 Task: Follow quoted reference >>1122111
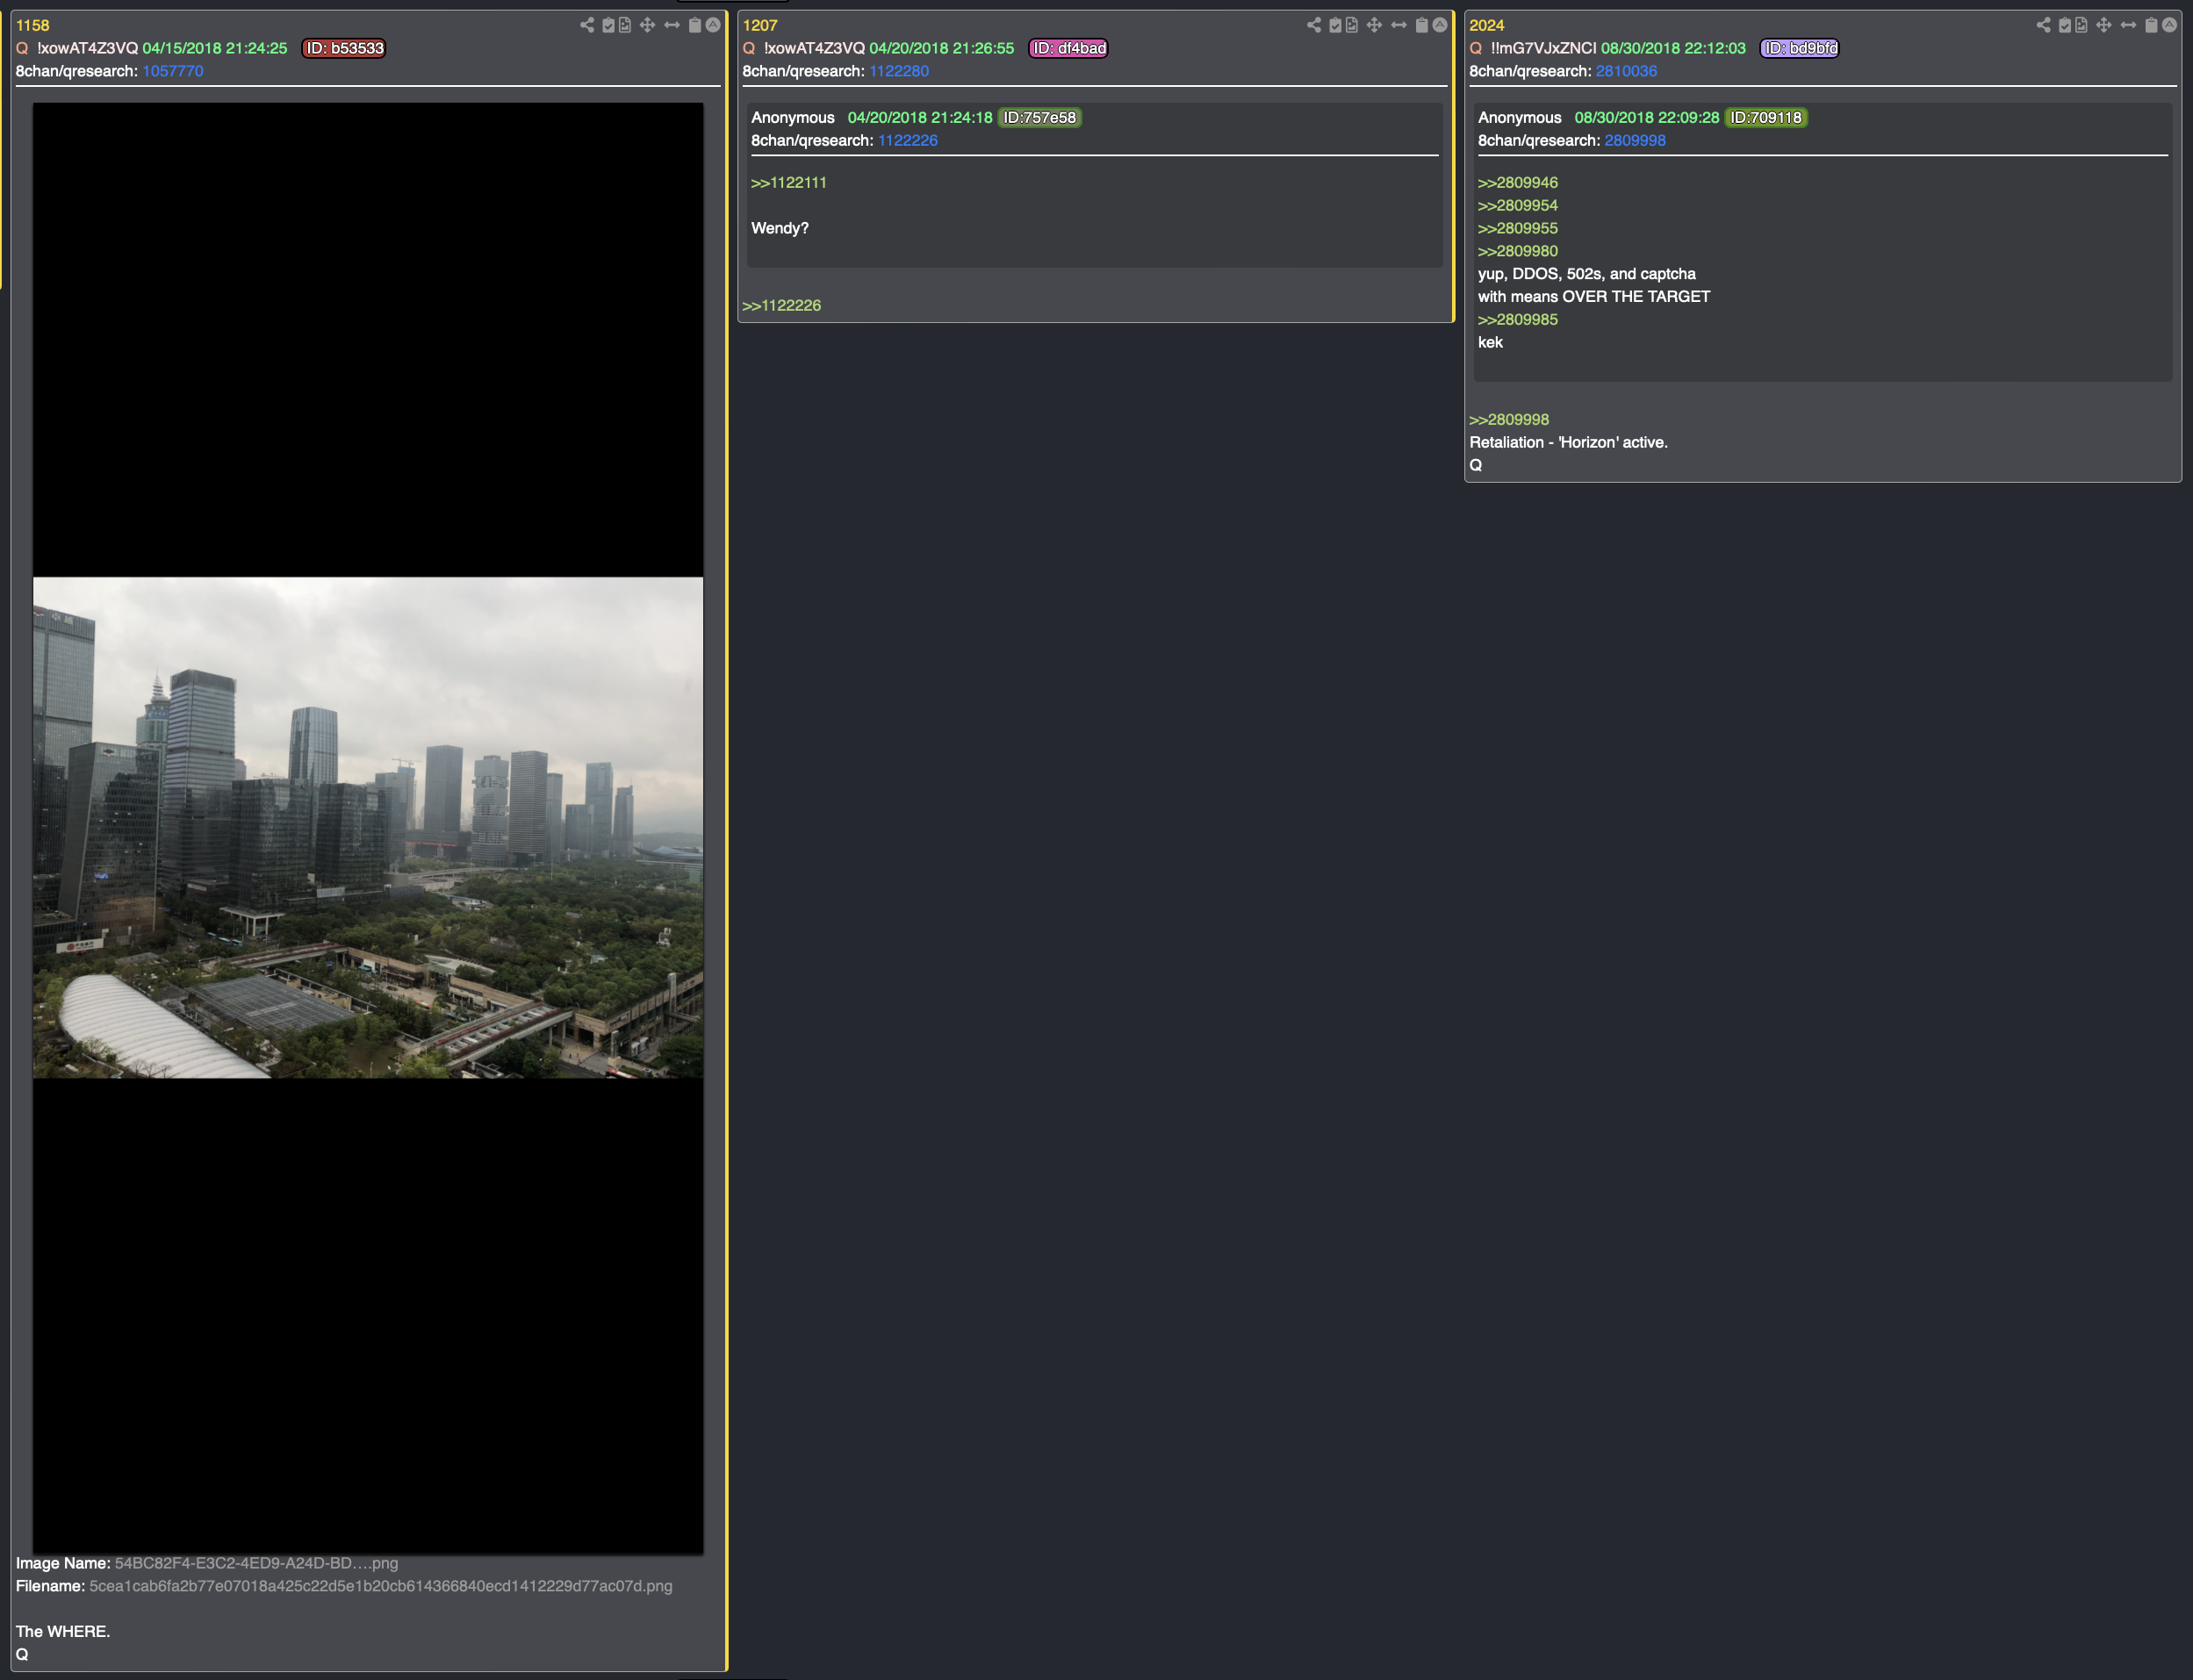point(788,183)
